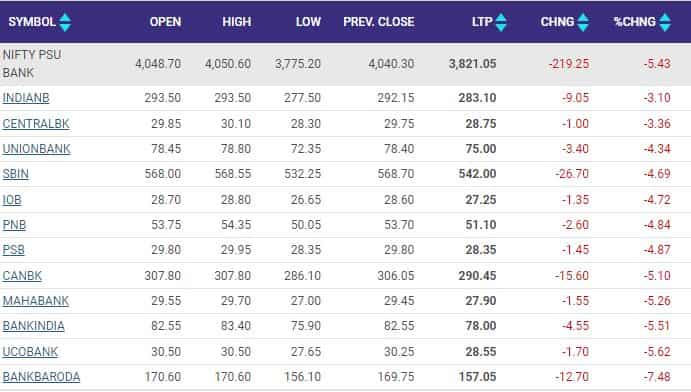Click the HIGH column header
Image resolution: width=691 pixels, height=392 pixels.
[237, 22]
